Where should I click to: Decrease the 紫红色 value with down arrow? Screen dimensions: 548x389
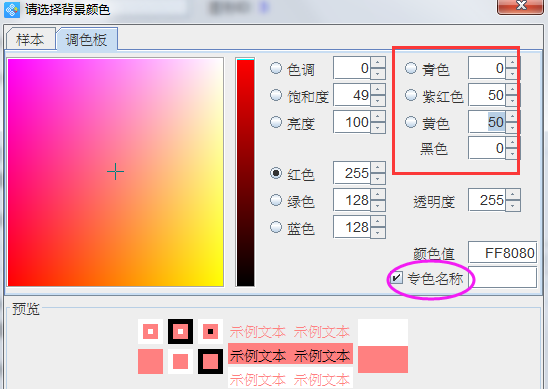[x=513, y=101]
